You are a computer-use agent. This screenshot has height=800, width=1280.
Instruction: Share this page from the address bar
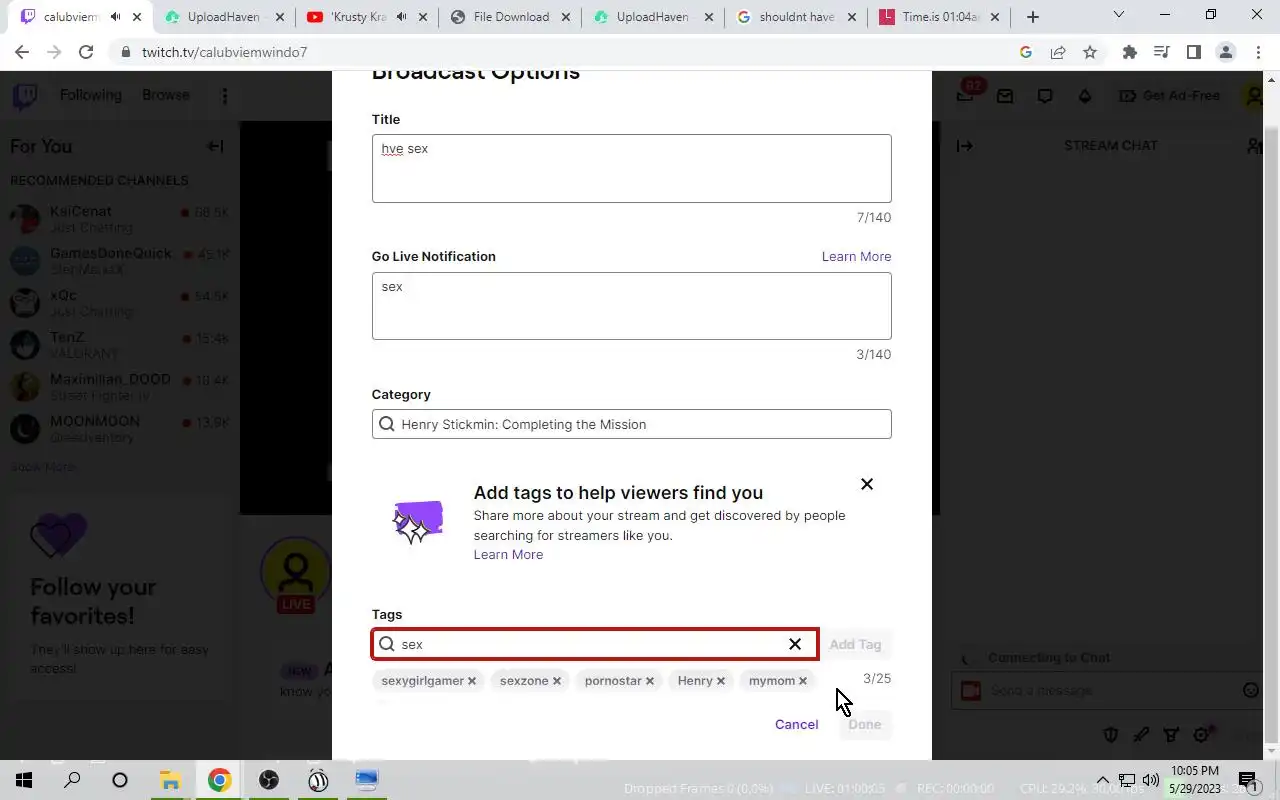tap(1058, 52)
